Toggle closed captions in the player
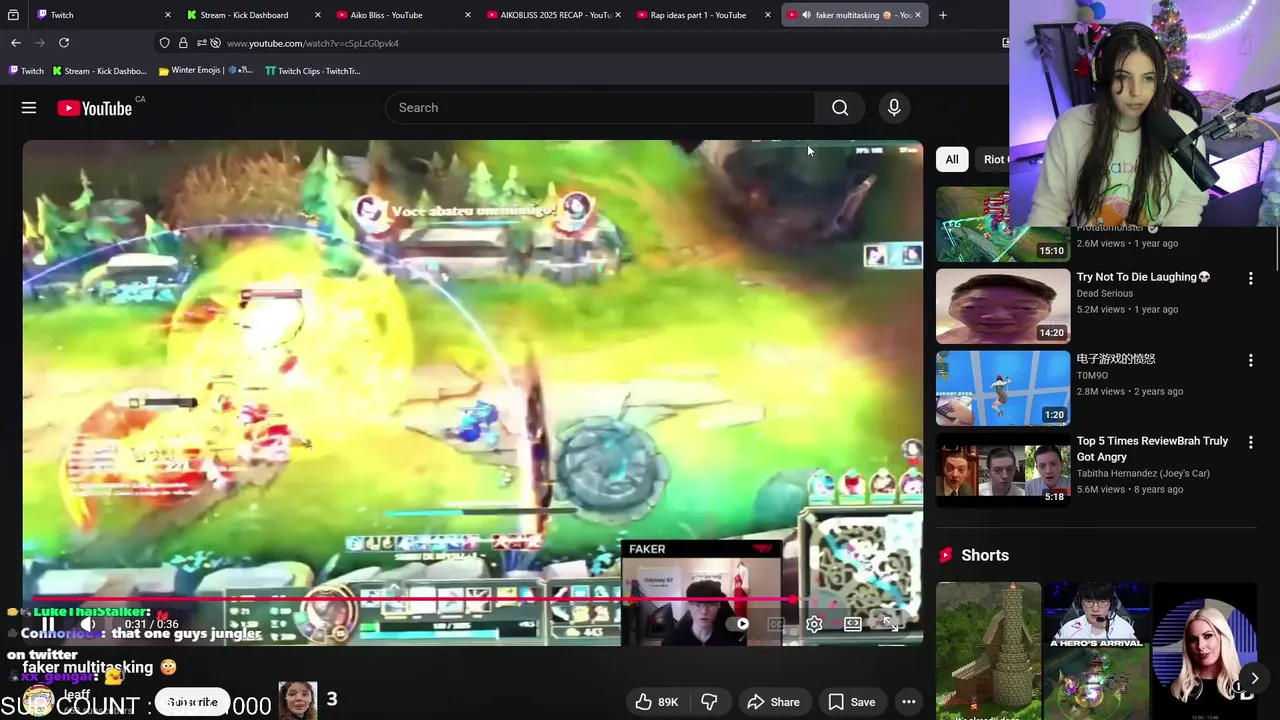 pos(776,624)
